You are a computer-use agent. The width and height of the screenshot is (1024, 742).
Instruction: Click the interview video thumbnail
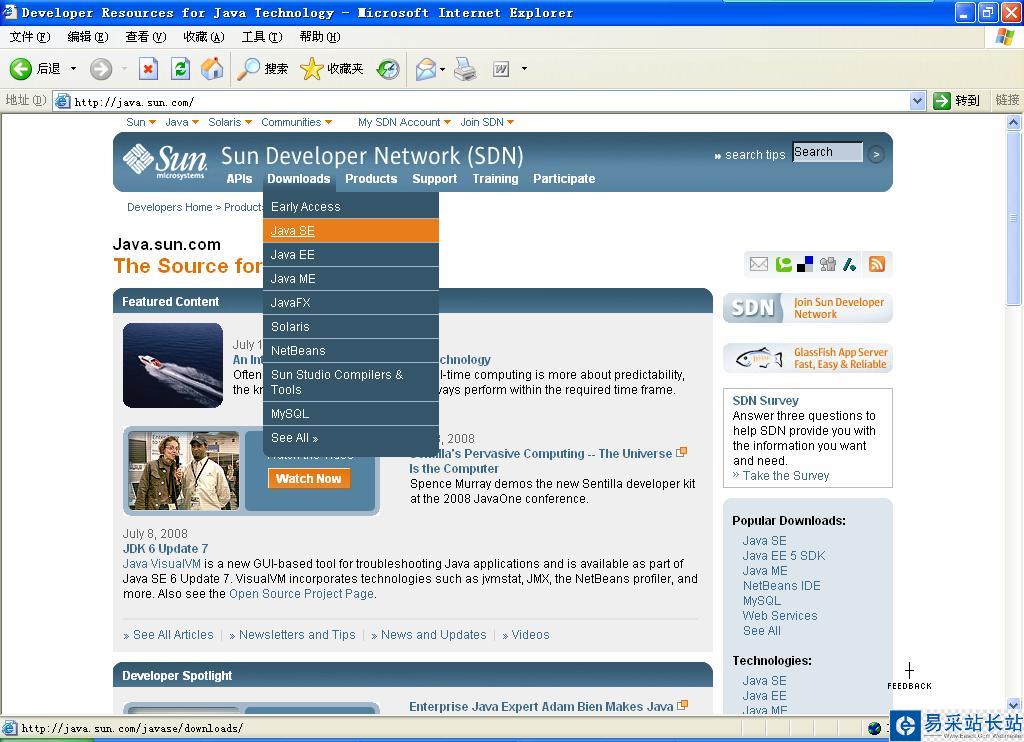tap(184, 470)
